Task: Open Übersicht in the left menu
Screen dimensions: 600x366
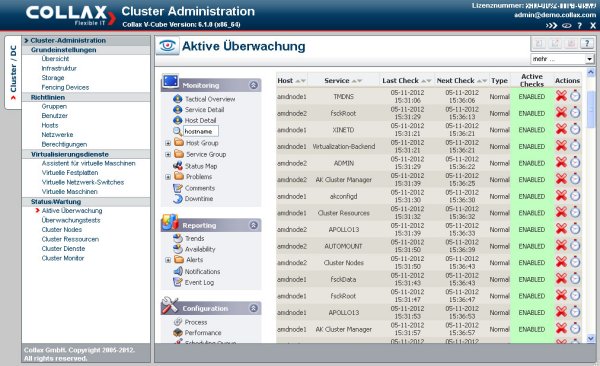Action: (55, 59)
